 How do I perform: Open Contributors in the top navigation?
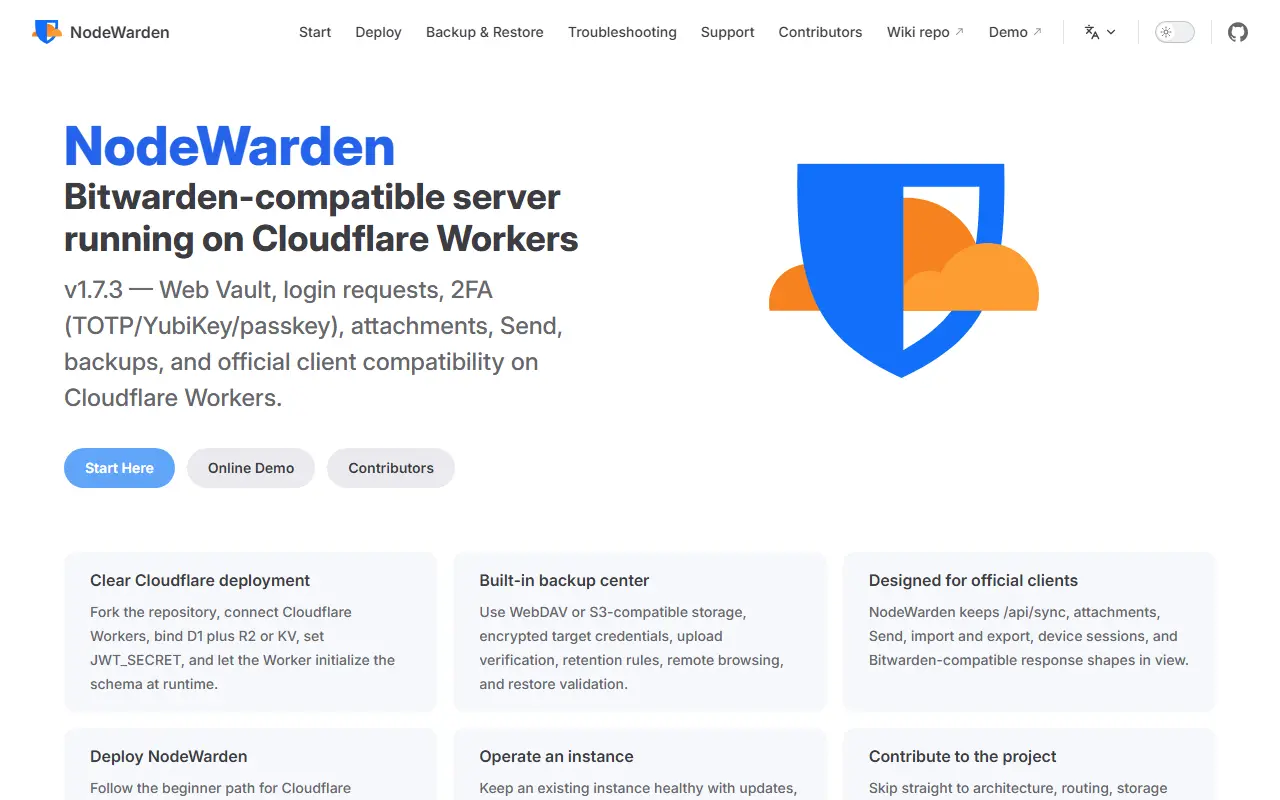(820, 32)
